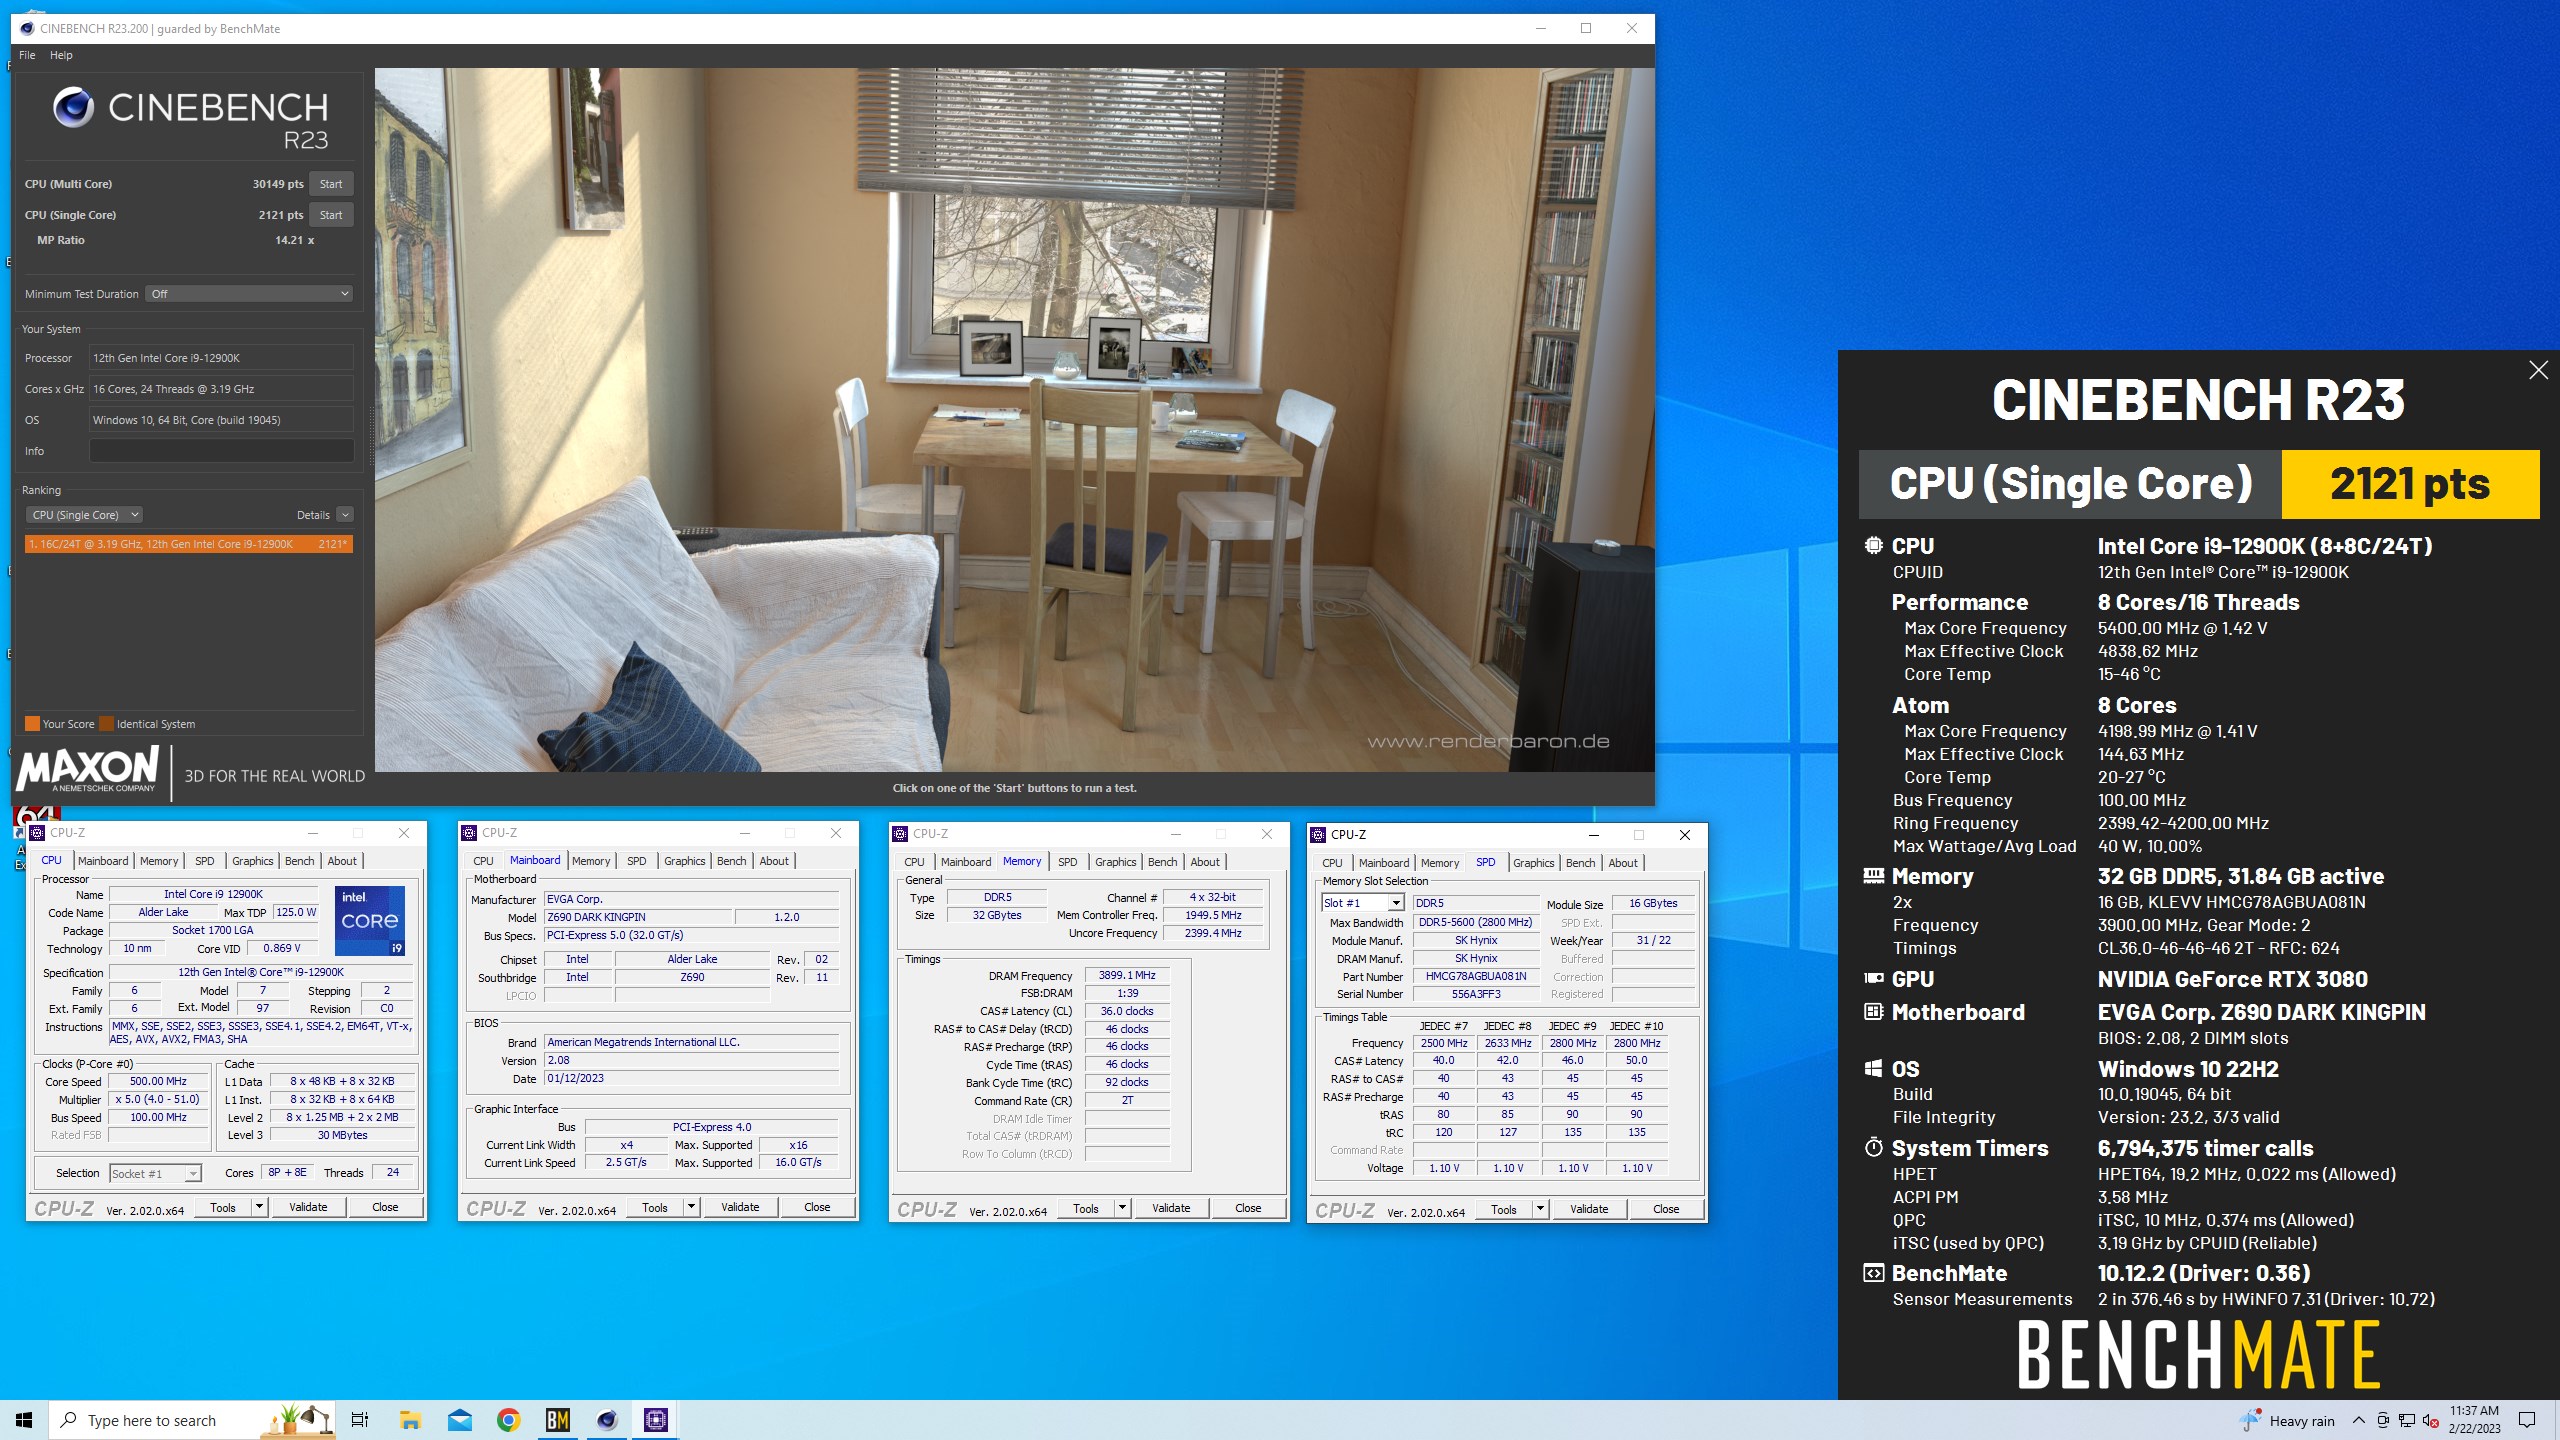Open Minimum Test Duration dropdown
This screenshot has width=2560, height=1440.
tap(249, 294)
